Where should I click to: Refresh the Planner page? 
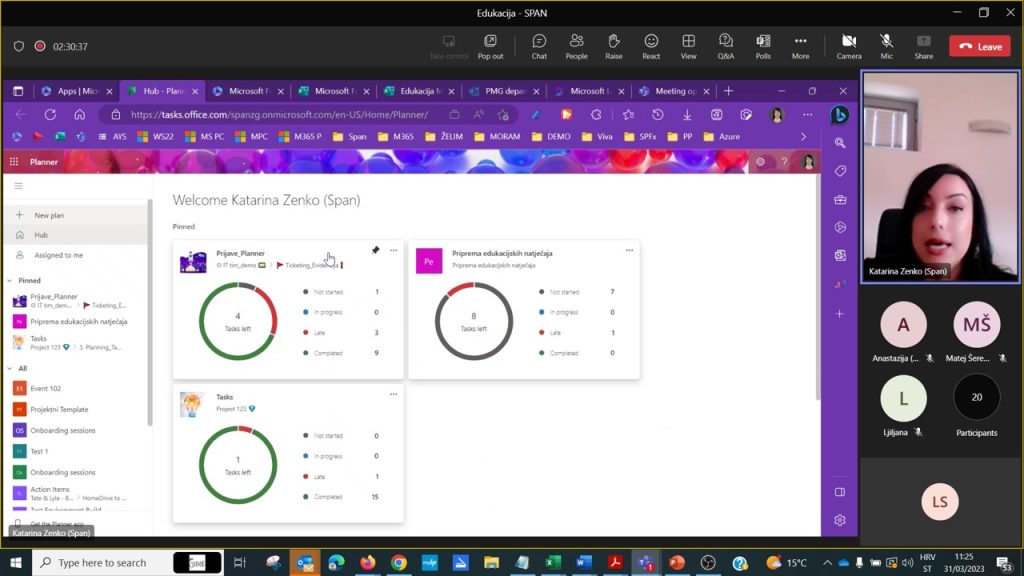click(50, 115)
